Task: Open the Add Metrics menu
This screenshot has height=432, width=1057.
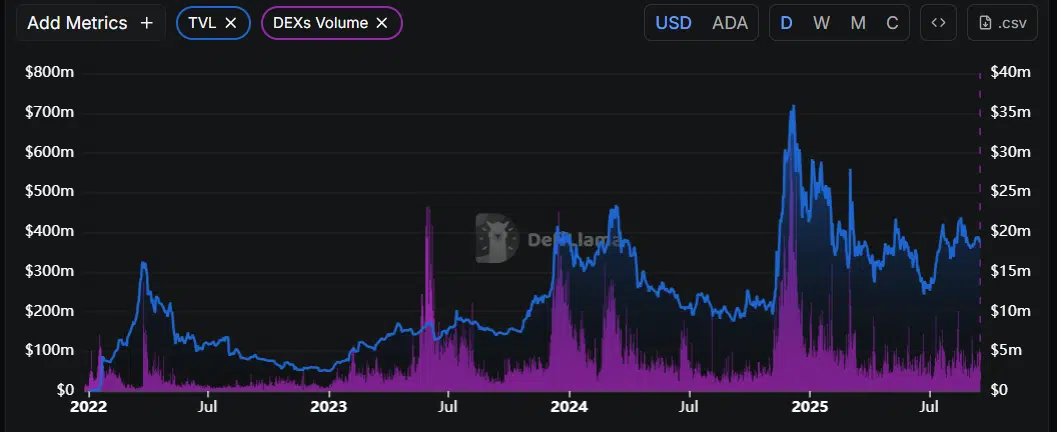Action: click(91, 23)
